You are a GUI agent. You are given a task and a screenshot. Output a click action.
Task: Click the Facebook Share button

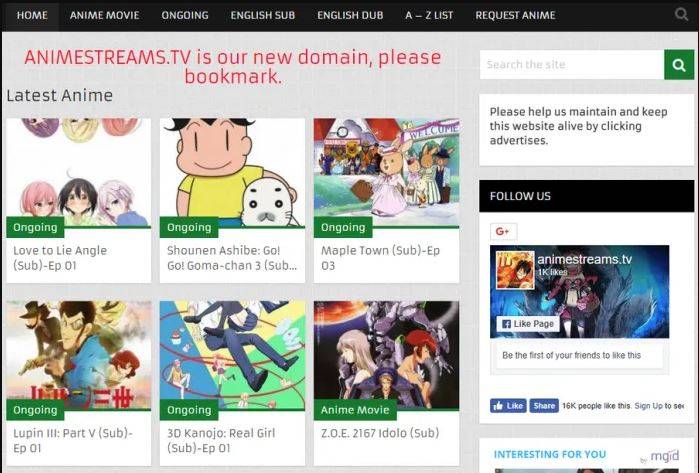[544, 406]
